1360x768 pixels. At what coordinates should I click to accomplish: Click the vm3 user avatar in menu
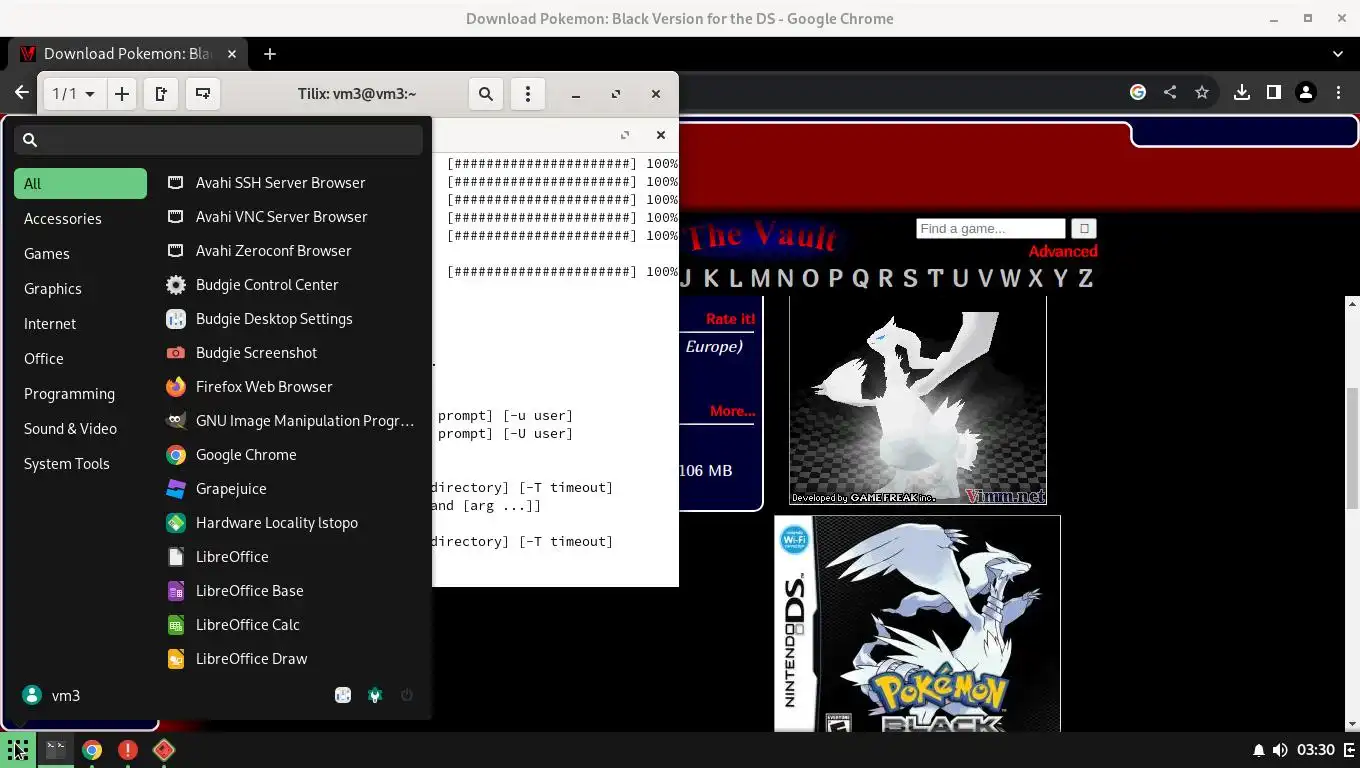[32, 696]
